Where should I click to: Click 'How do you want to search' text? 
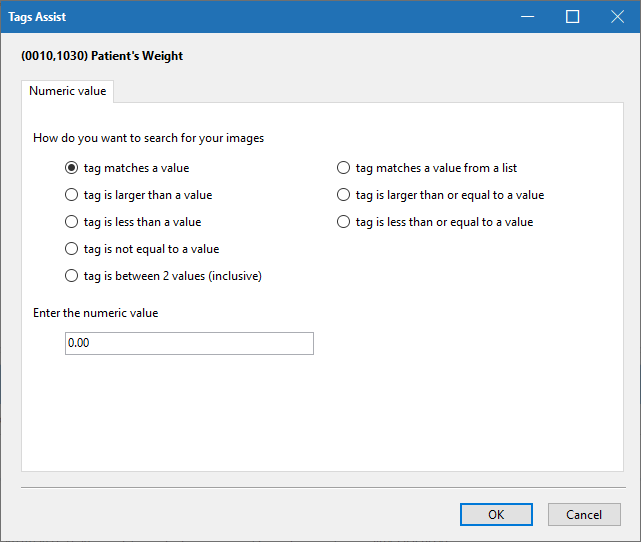(x=148, y=138)
